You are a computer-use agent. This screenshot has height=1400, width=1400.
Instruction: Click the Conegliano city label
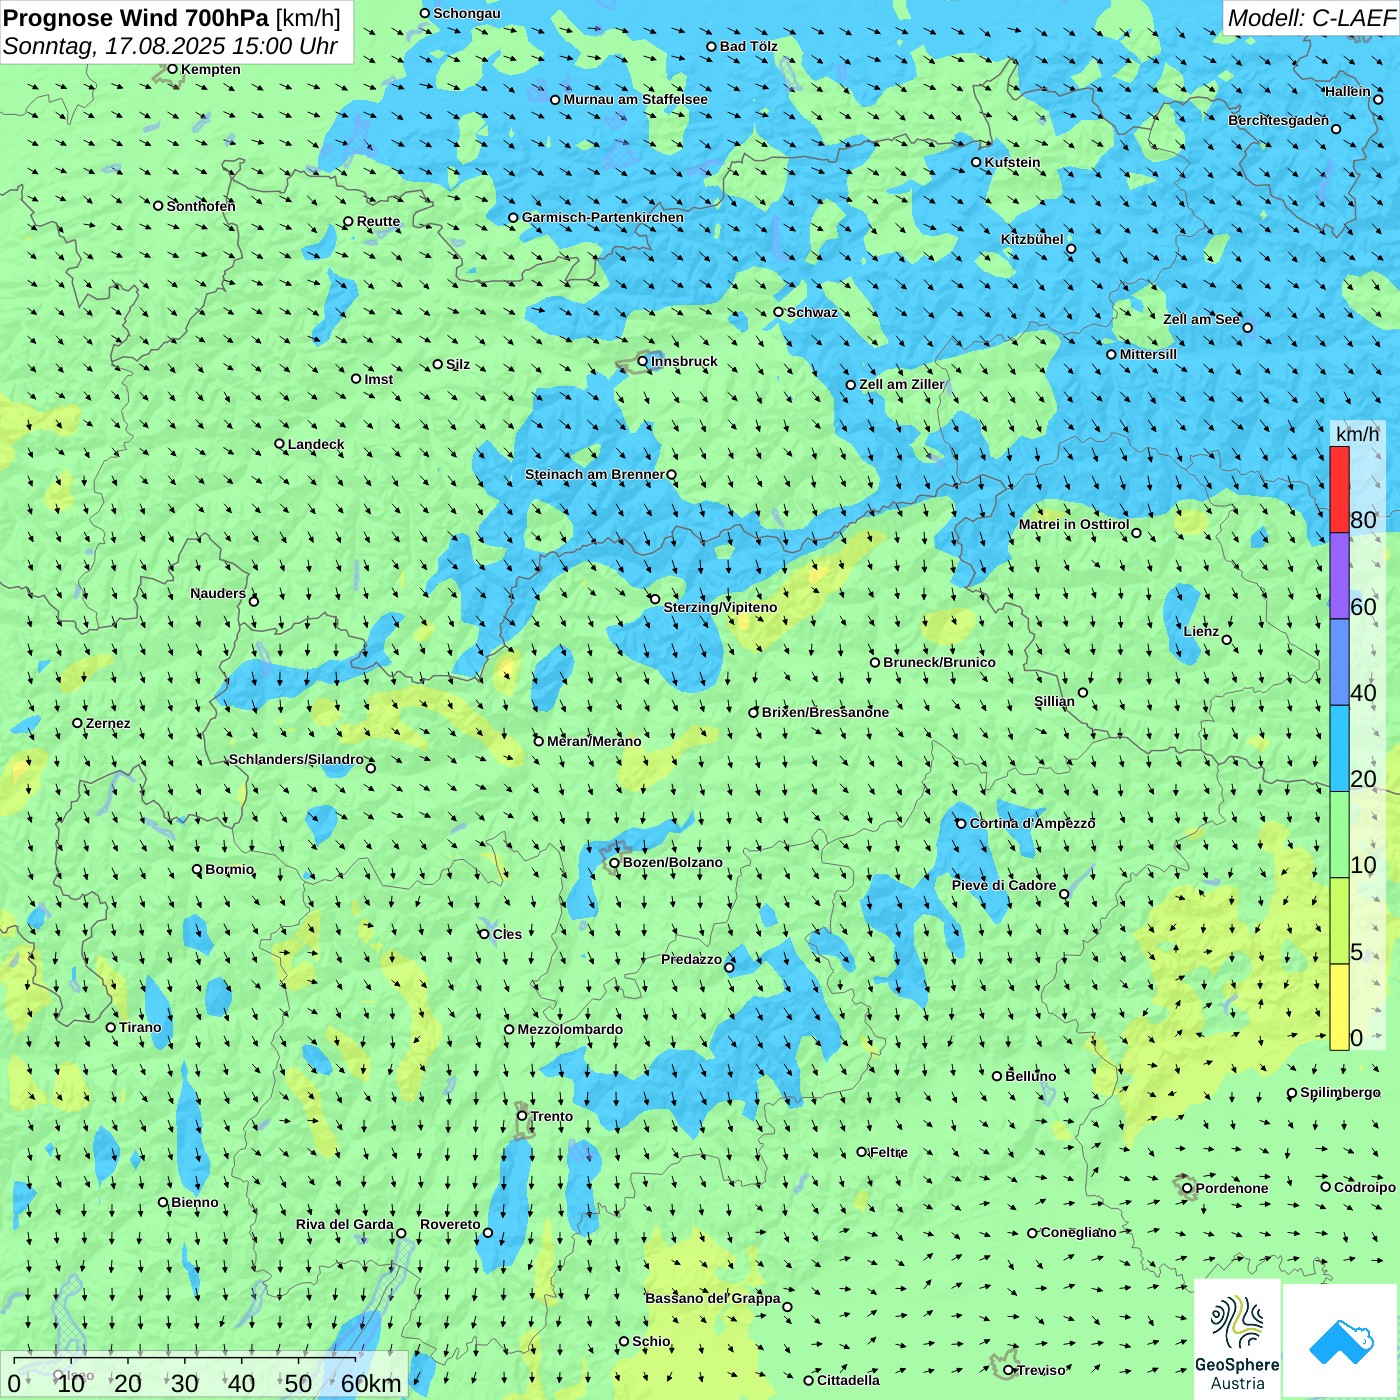pos(1078,1232)
